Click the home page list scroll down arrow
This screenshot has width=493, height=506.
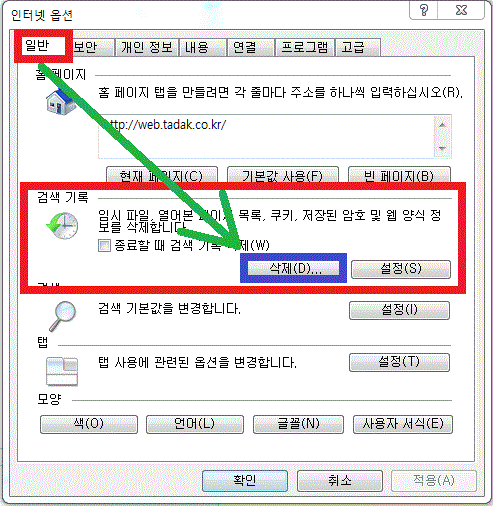tap(442, 148)
